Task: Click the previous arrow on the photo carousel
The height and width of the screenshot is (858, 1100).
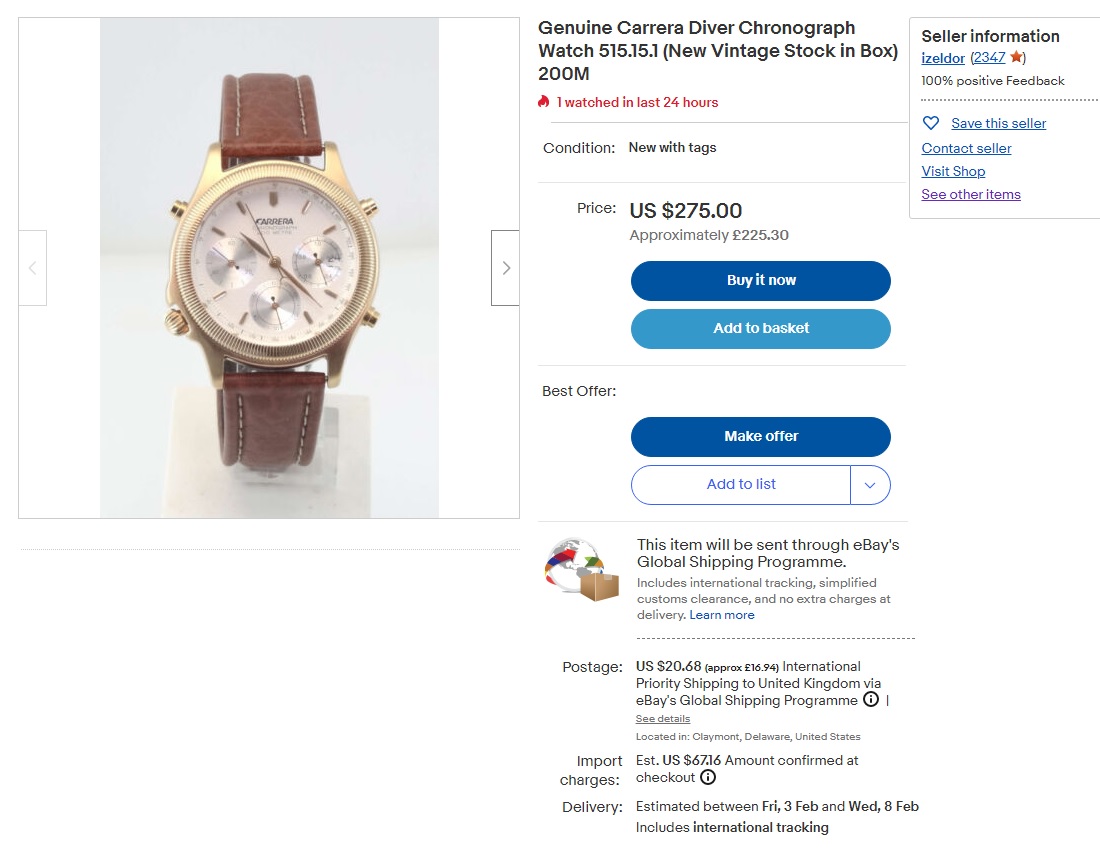Action: (x=33, y=267)
